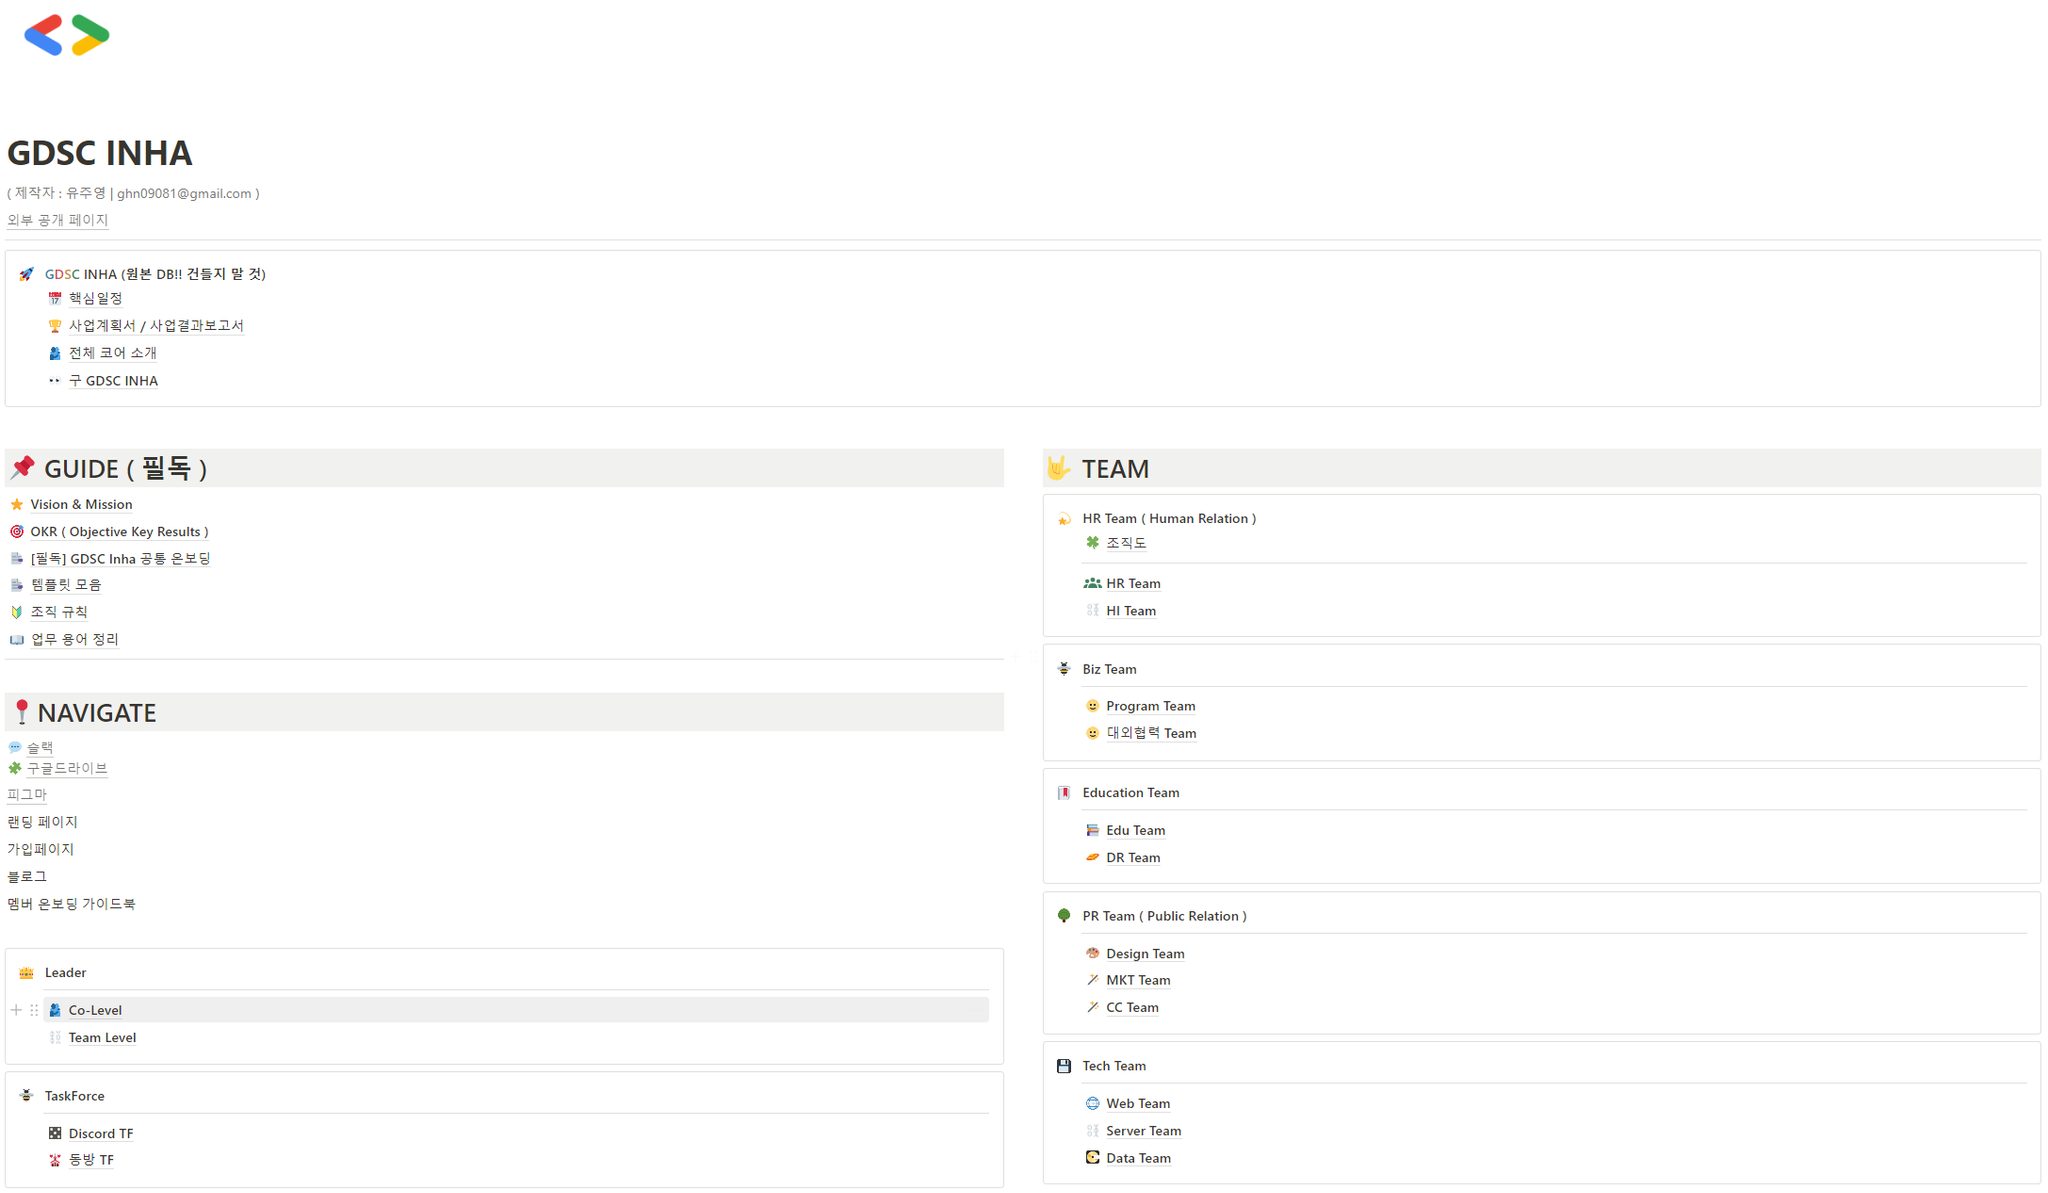Click the GUIDE ( 필독 ) heading
Image resolution: width=2048 pixels, height=1193 pixels.
click(x=126, y=469)
